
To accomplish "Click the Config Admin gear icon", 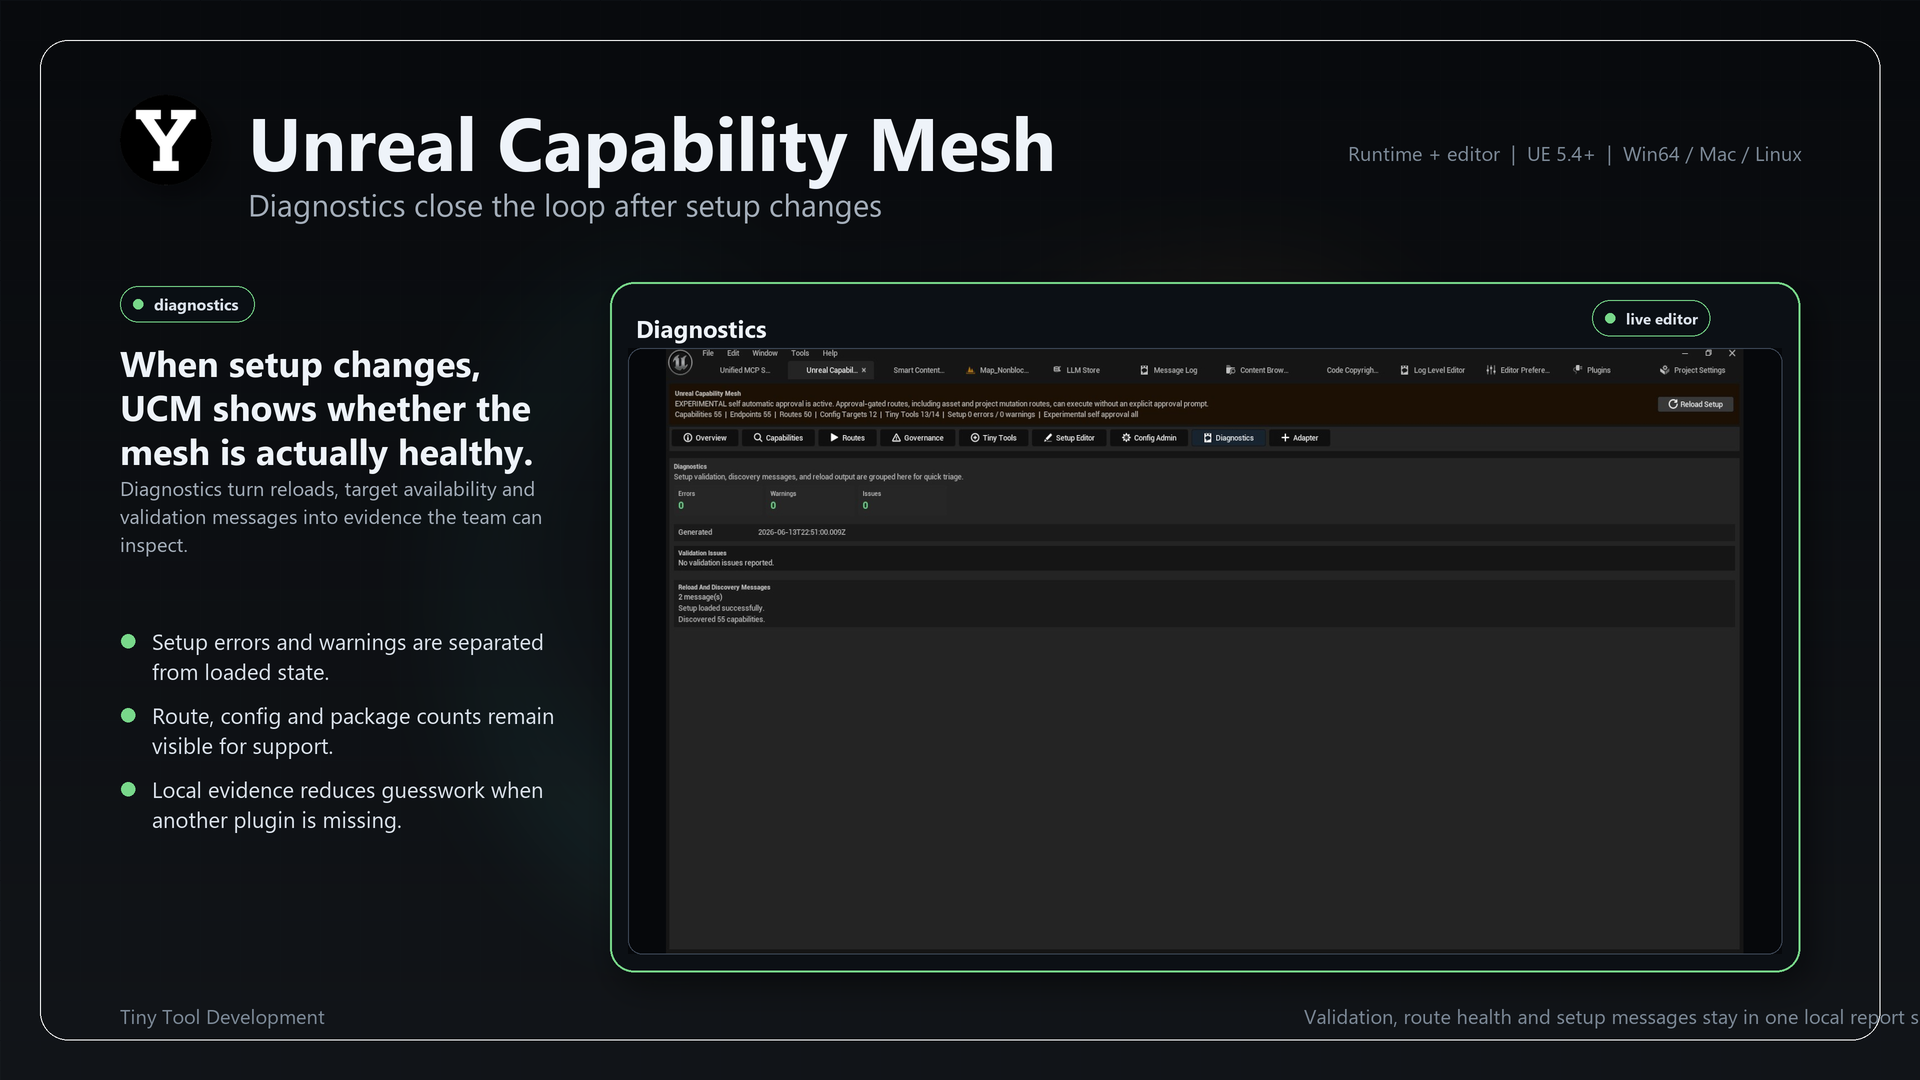I will (1126, 438).
